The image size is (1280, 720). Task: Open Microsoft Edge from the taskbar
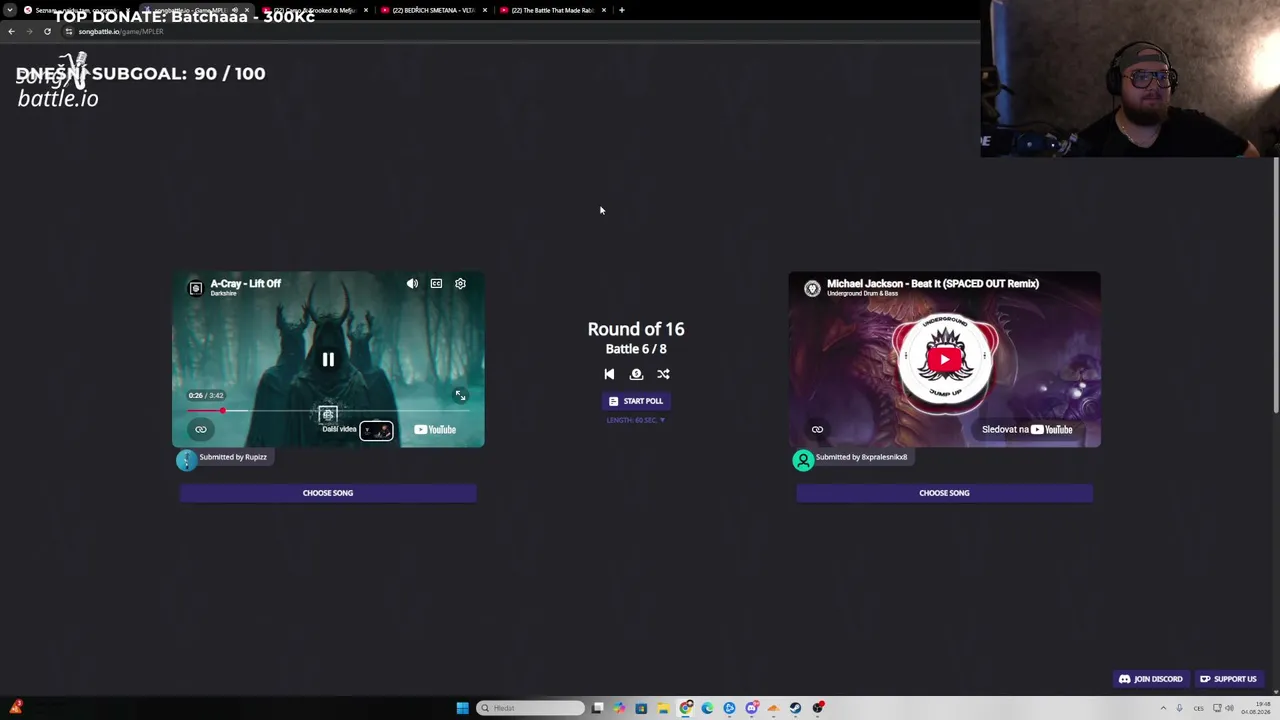click(x=707, y=708)
